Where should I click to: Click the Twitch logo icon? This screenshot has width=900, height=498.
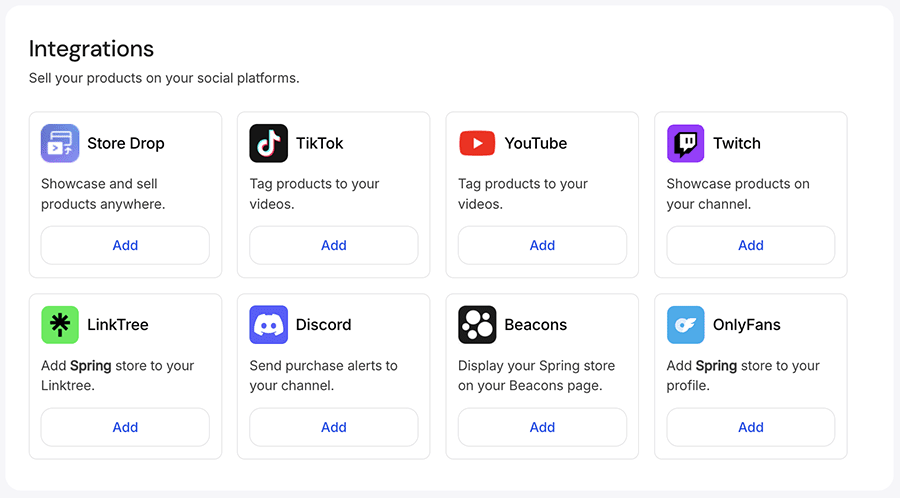point(685,143)
